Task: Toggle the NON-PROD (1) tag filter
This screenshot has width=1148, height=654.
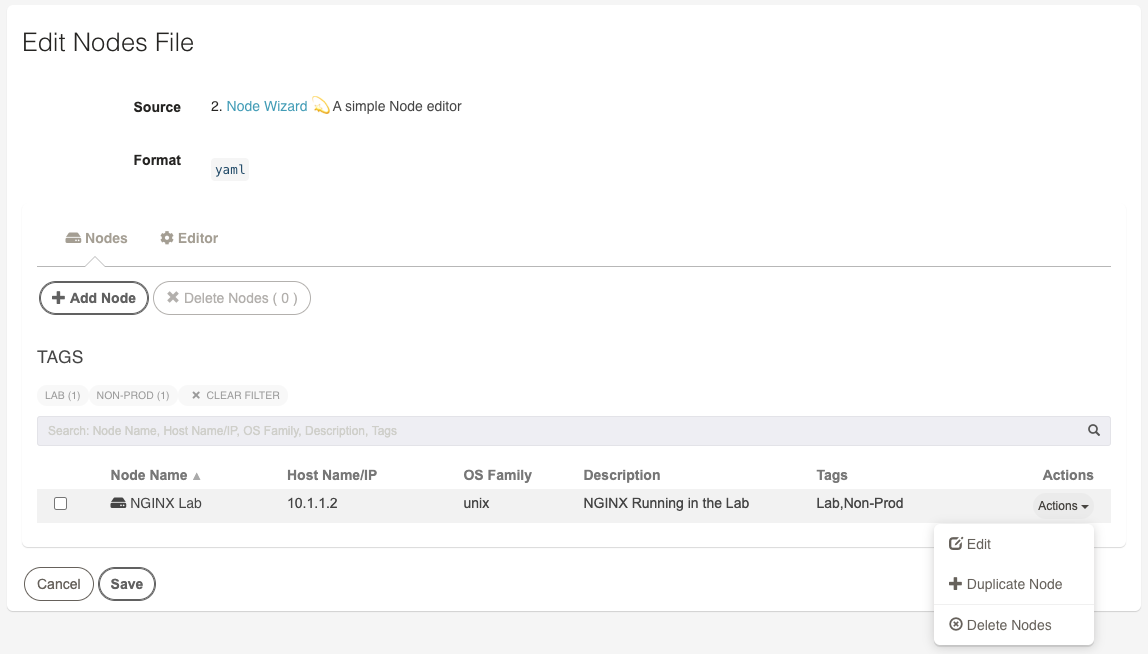Action: [133, 395]
